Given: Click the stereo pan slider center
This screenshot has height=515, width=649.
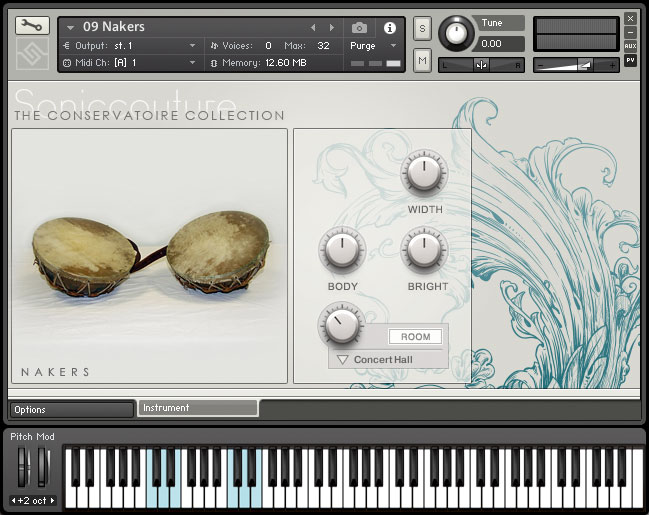Looking at the screenshot, I should tap(481, 65).
